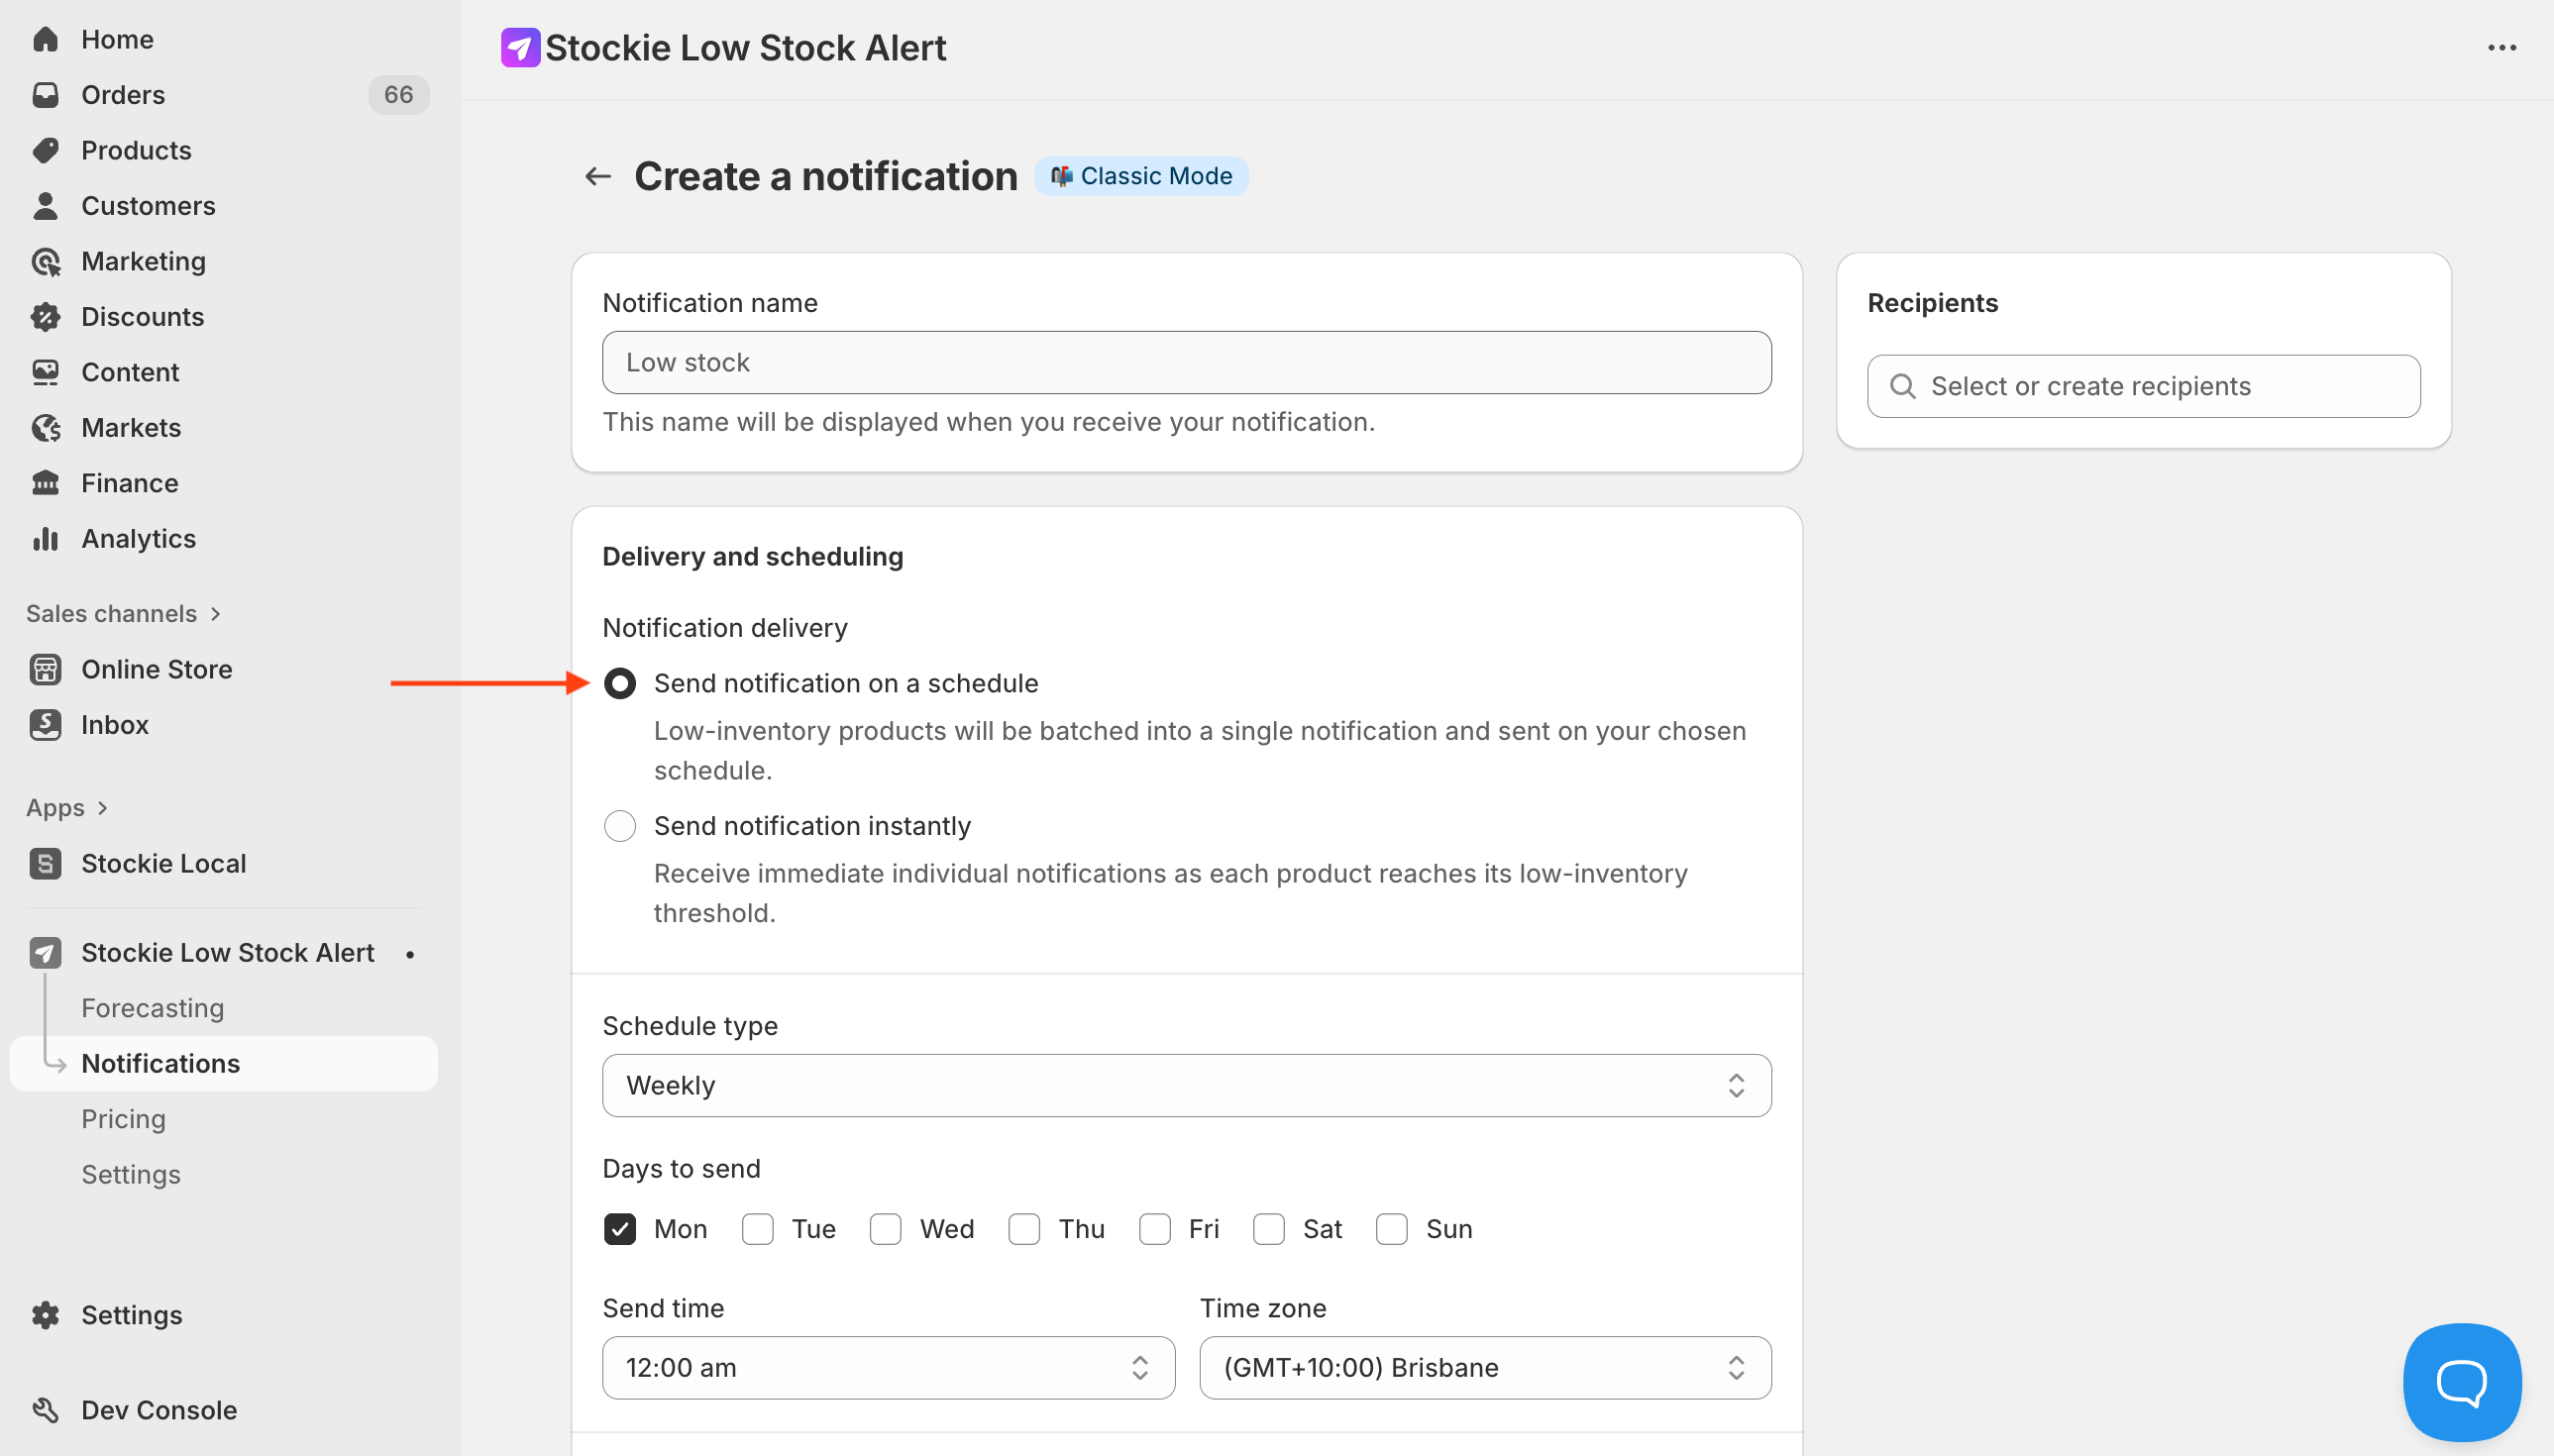
Task: Open the Send time dropdown
Action: 888,1367
